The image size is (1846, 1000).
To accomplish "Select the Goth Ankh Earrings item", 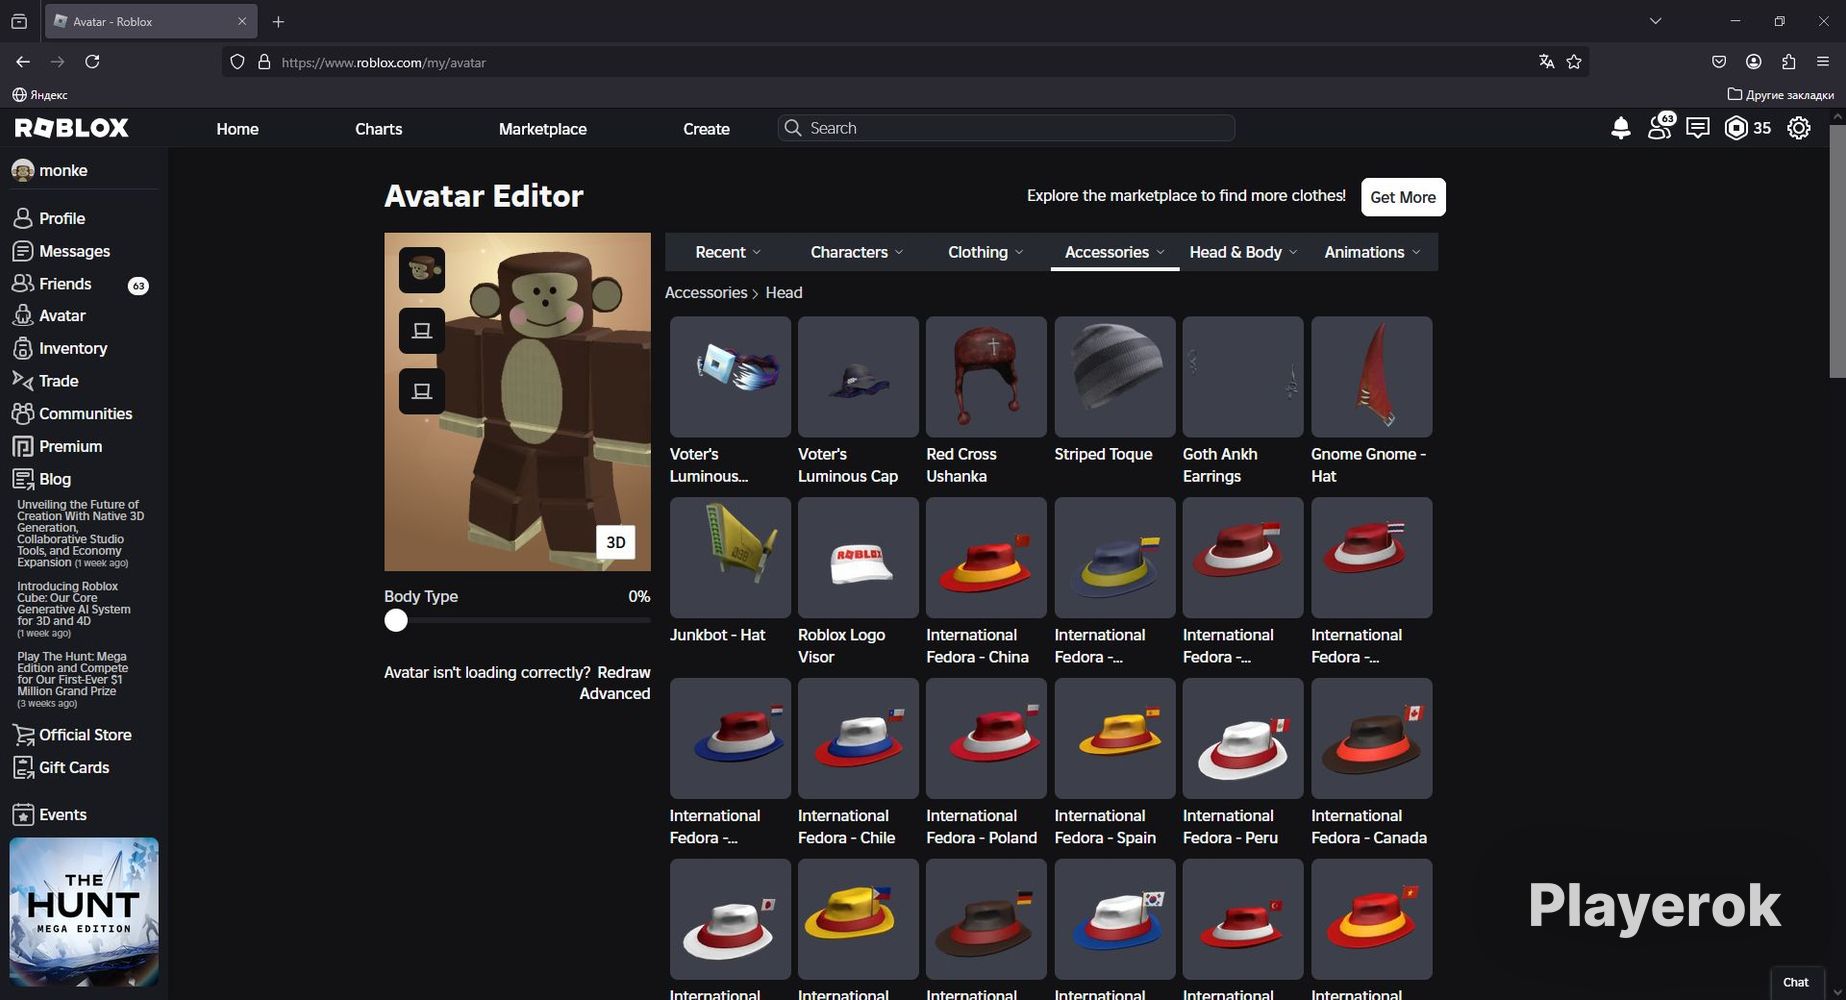I will point(1243,377).
